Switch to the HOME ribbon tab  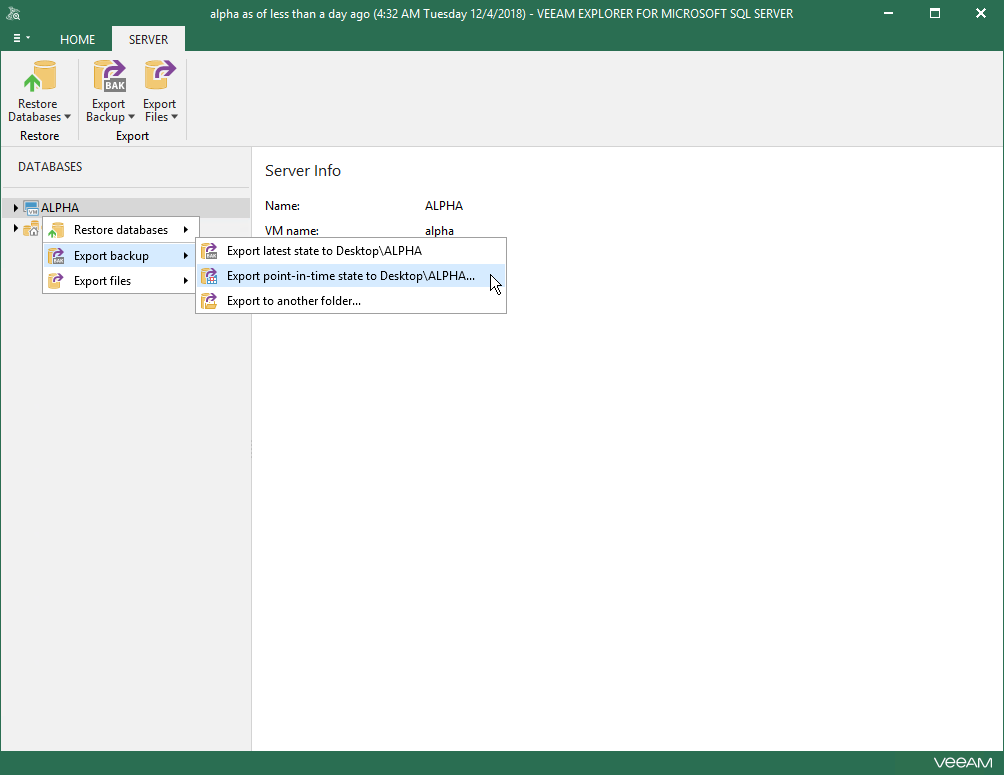tap(77, 40)
